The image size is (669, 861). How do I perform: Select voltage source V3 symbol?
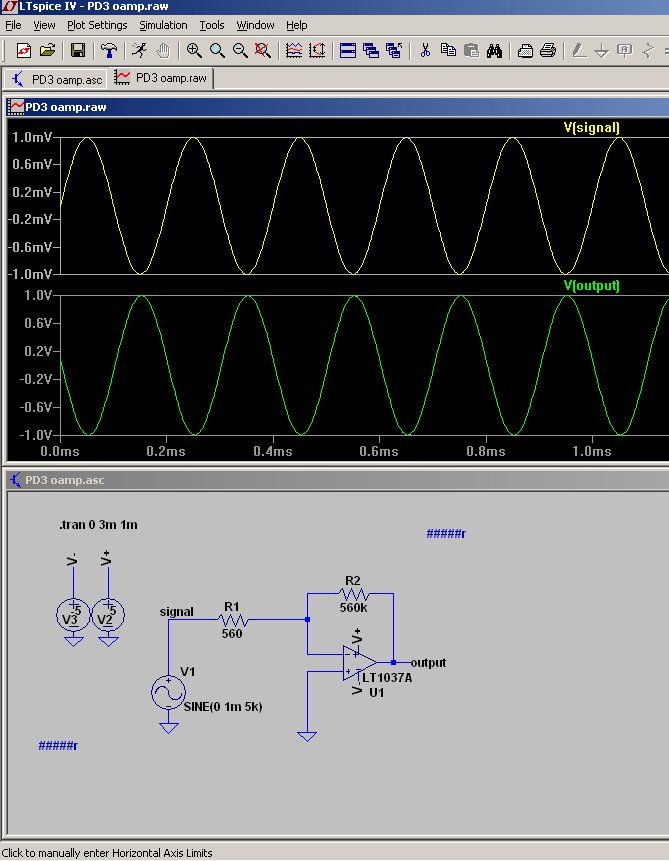pyautogui.click(x=74, y=615)
